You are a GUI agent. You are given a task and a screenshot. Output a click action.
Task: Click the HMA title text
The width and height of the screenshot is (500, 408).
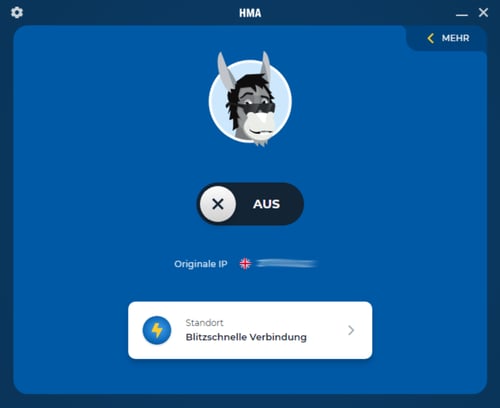[250, 13]
